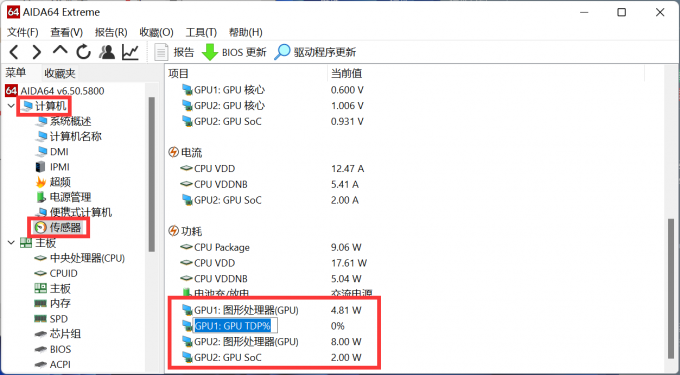
Task: Click the BIOS 更新 button
Action: point(234,52)
